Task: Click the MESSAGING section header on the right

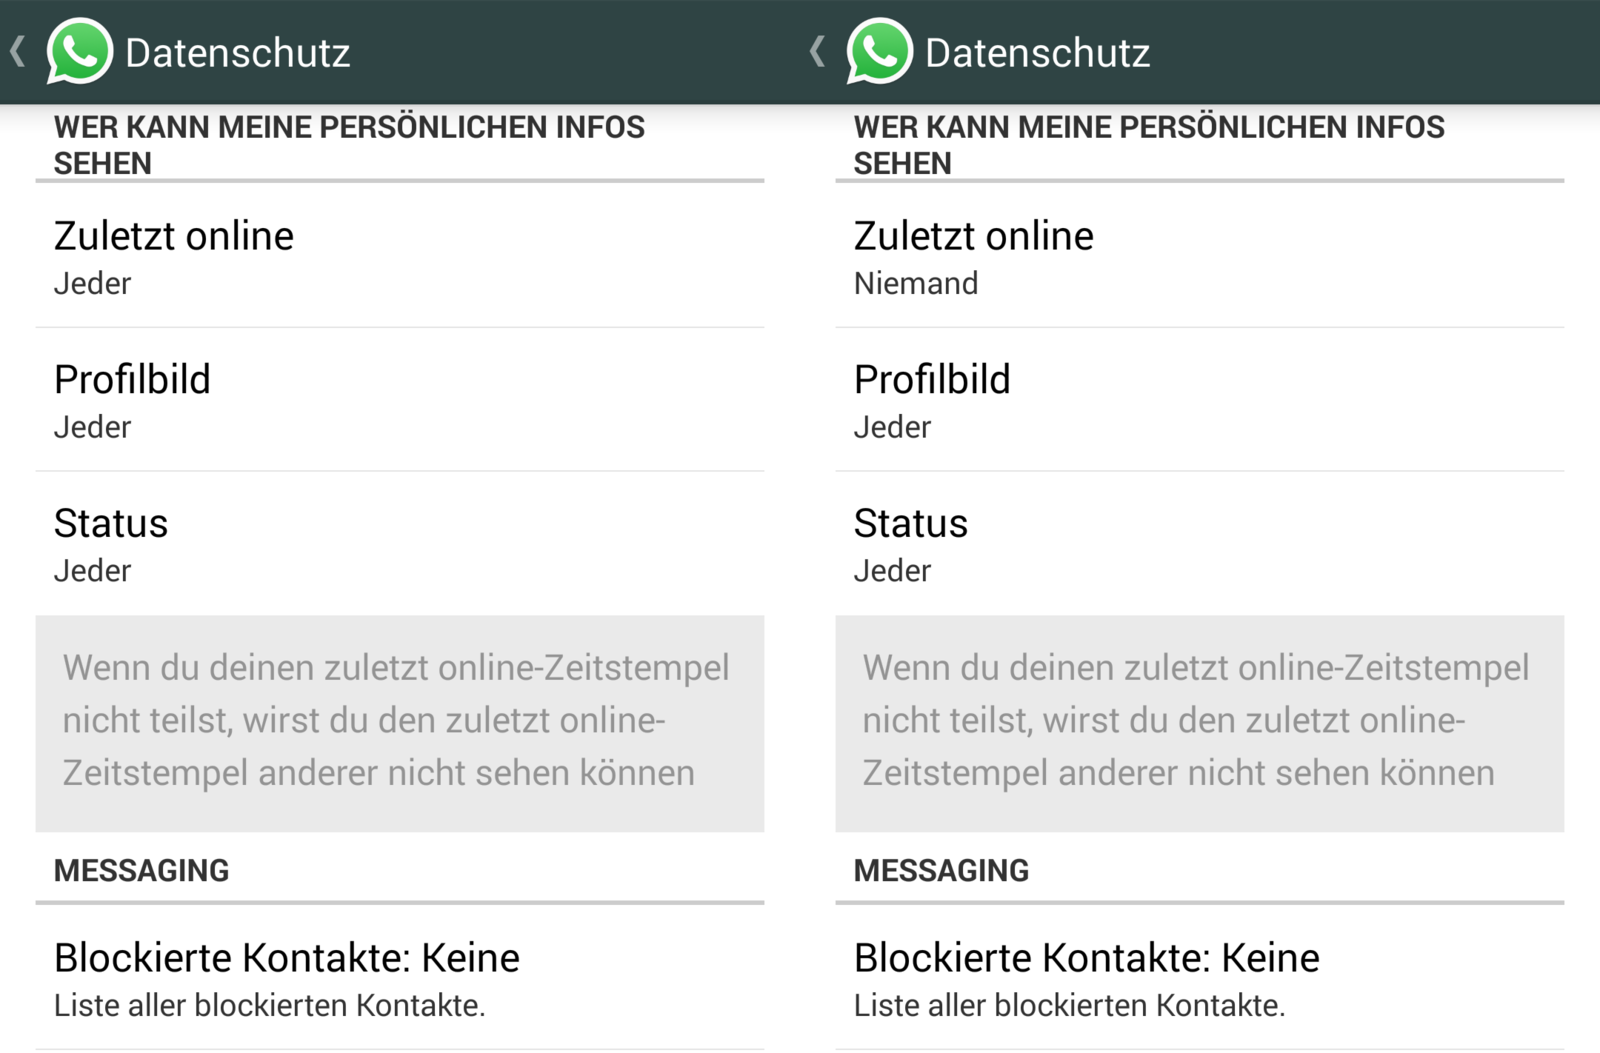Action: (941, 870)
